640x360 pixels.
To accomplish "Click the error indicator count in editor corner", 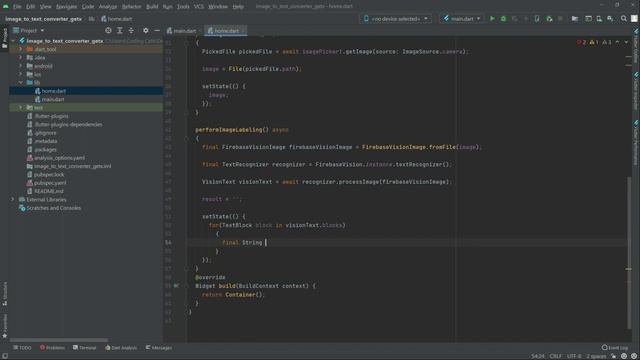I will pos(582,42).
